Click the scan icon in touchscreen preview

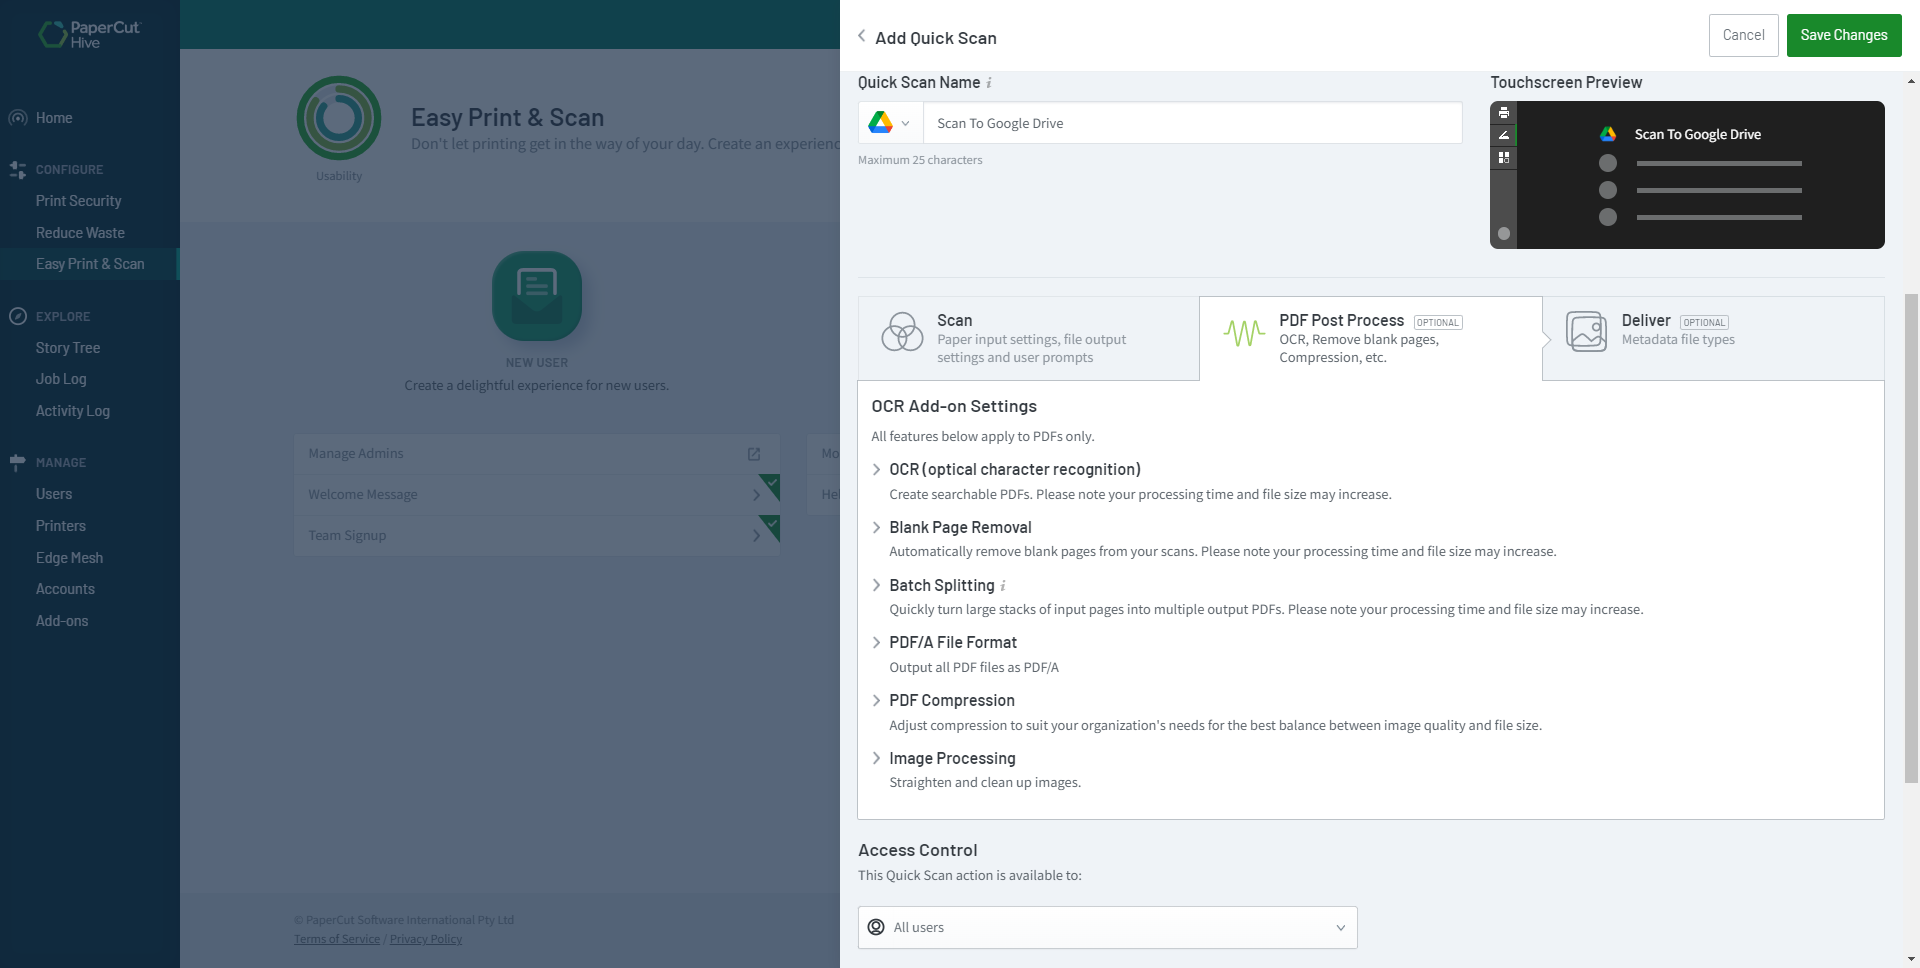click(1504, 135)
